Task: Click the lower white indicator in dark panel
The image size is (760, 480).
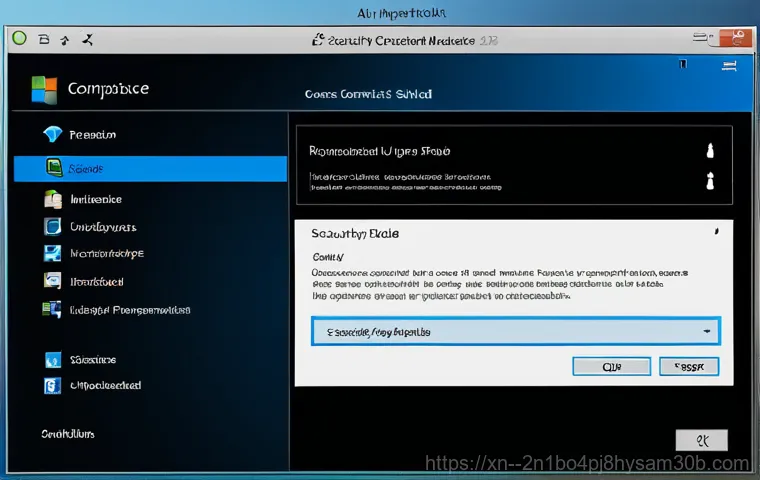Action: [710, 182]
